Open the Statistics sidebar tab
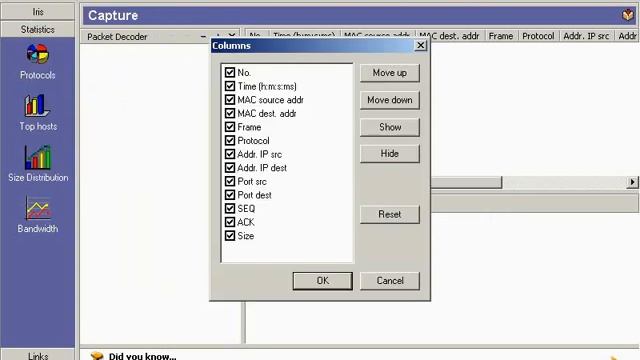 click(x=38, y=29)
